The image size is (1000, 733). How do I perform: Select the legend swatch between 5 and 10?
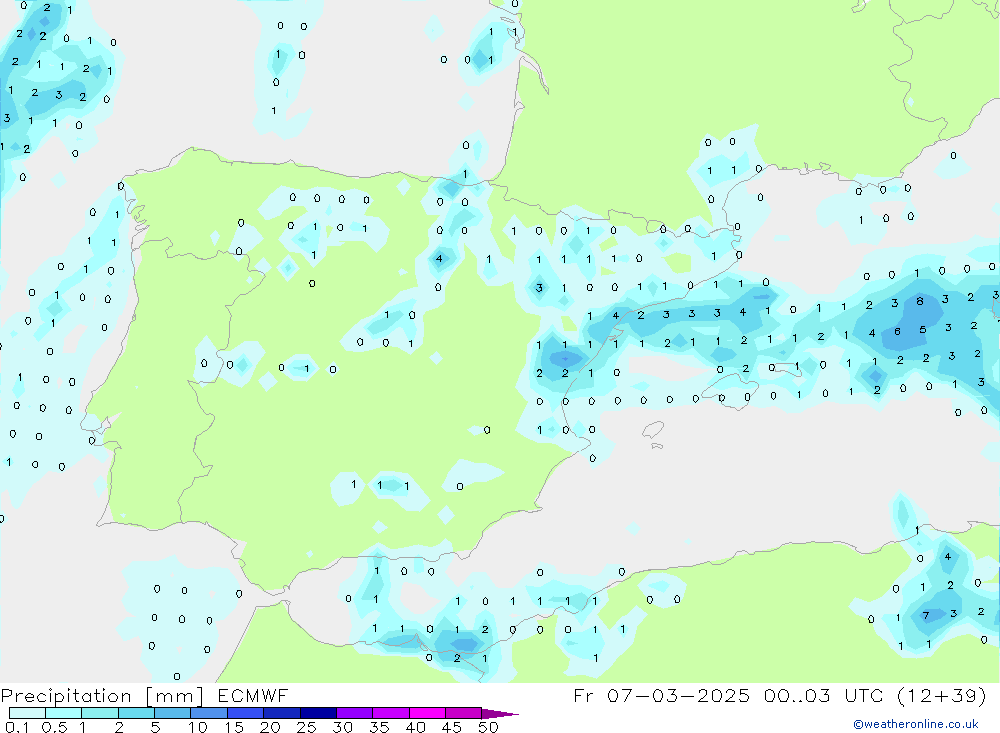(x=172, y=713)
